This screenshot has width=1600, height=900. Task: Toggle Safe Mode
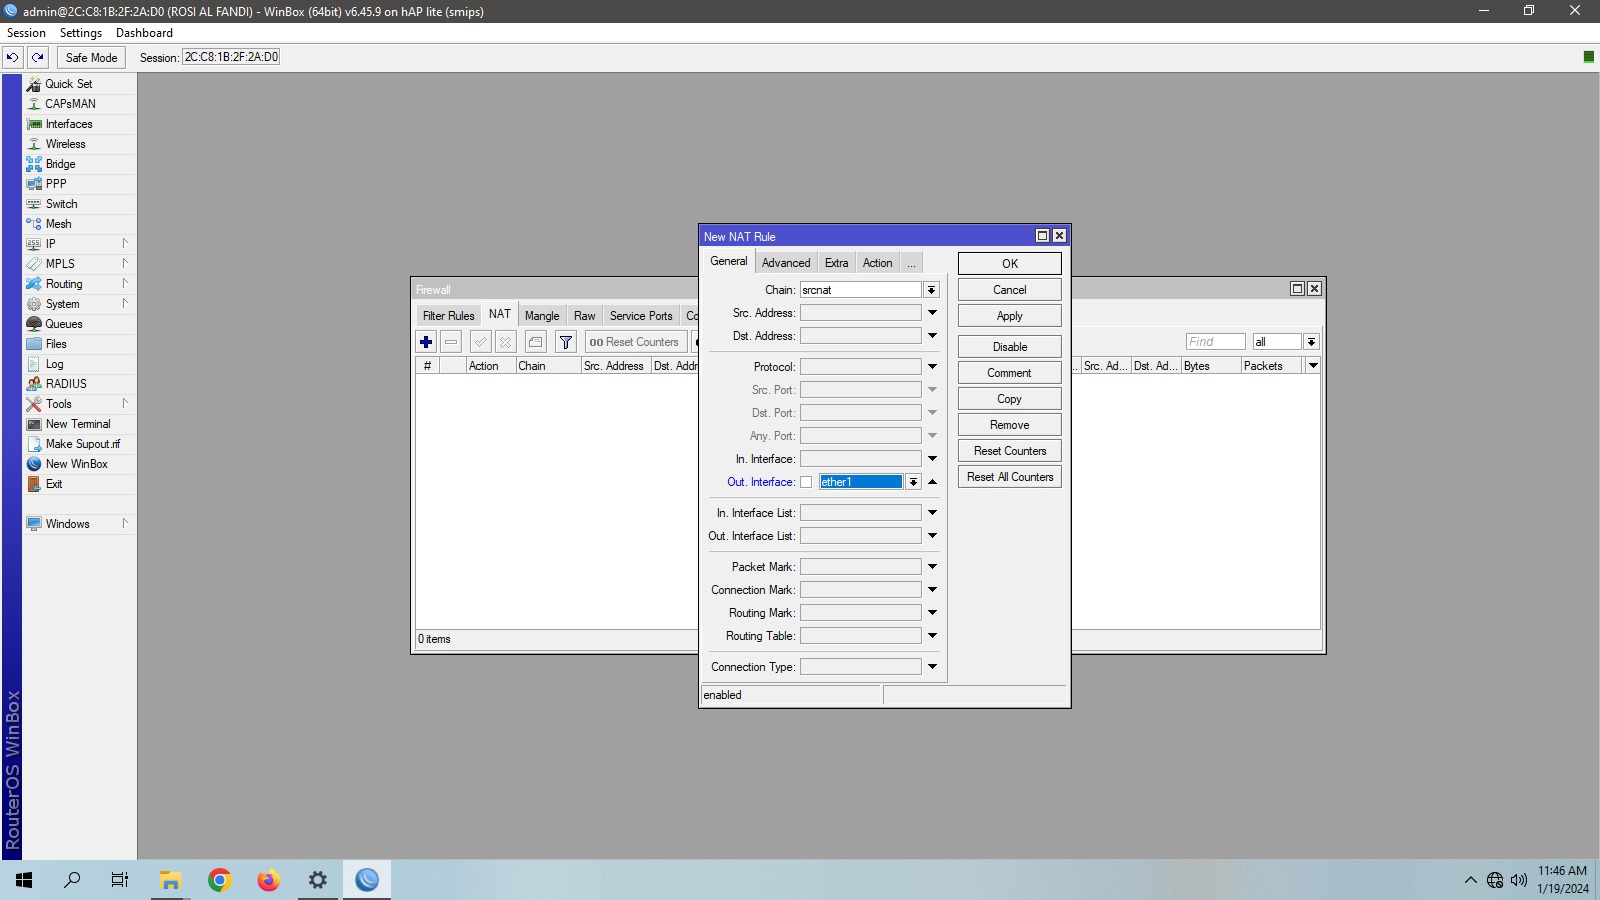[x=91, y=57]
